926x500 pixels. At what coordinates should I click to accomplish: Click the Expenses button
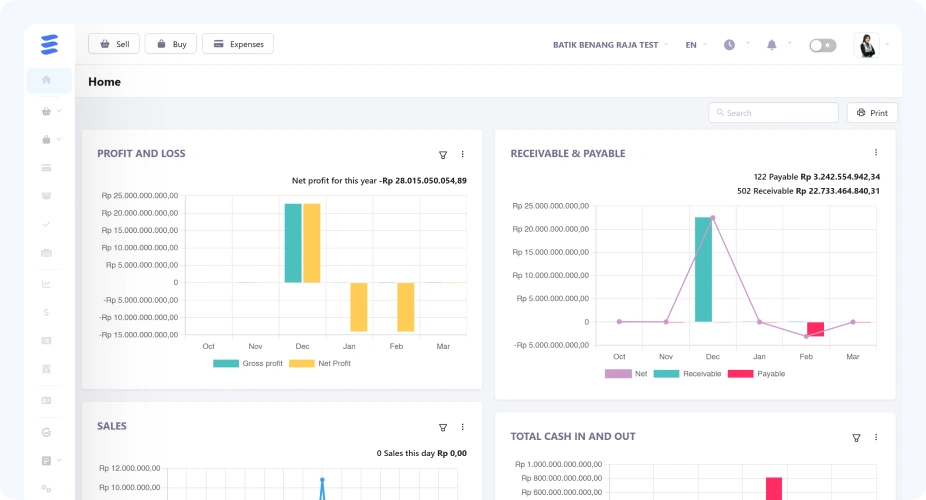[238, 44]
